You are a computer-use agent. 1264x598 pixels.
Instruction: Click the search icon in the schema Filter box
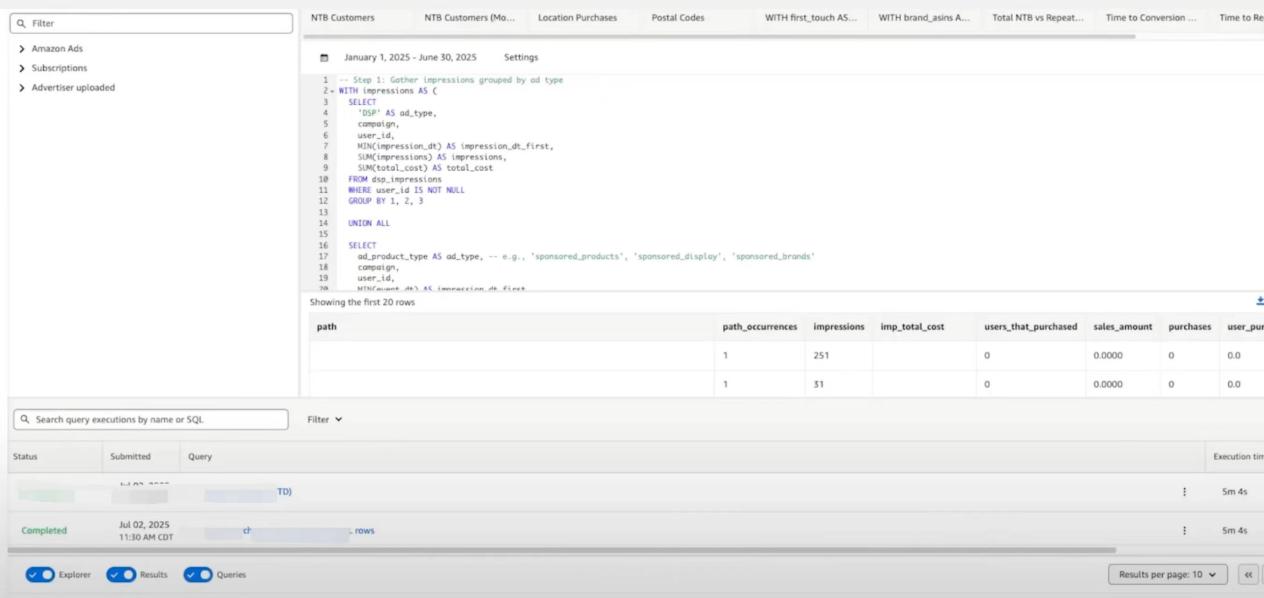[21, 23]
